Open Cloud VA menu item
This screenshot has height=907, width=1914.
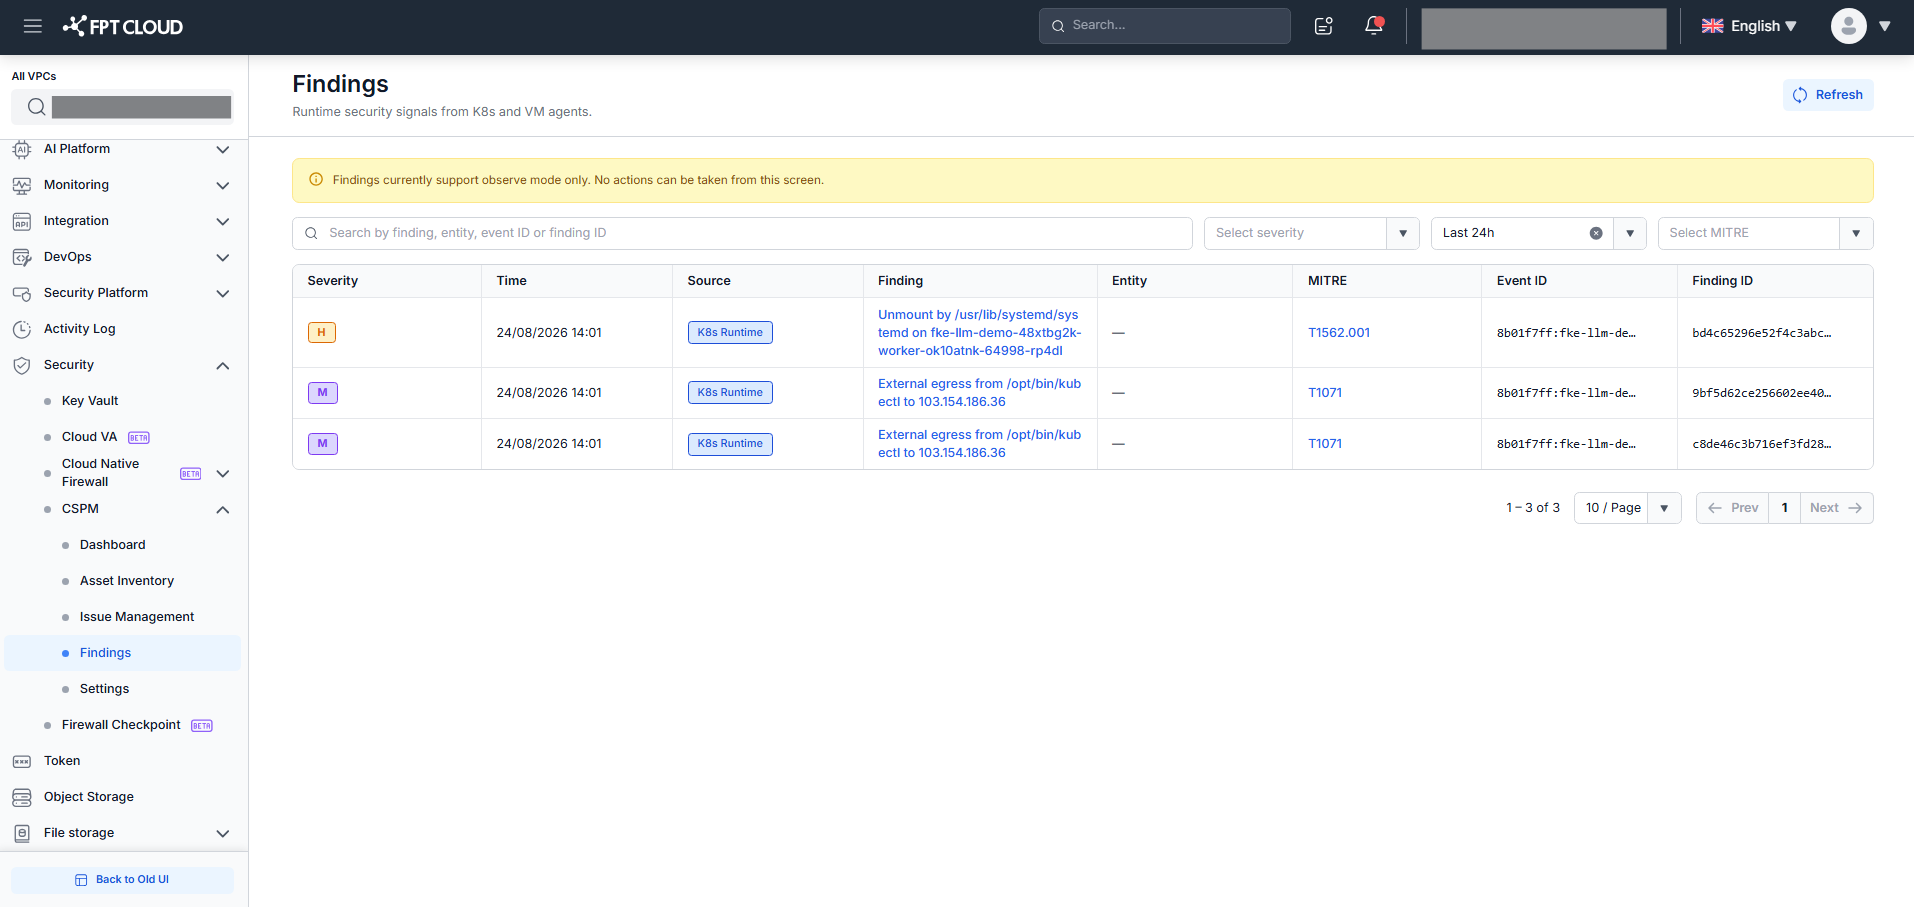pyautogui.click(x=89, y=437)
